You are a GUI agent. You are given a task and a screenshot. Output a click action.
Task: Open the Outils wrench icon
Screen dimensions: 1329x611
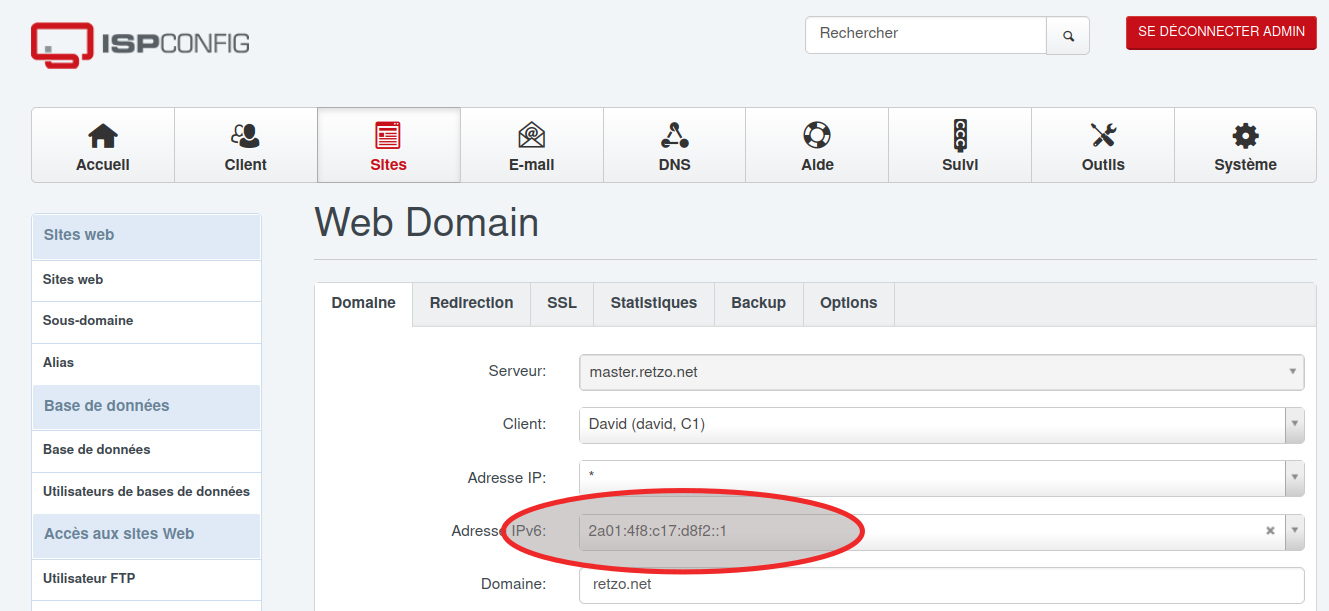click(x=1103, y=136)
